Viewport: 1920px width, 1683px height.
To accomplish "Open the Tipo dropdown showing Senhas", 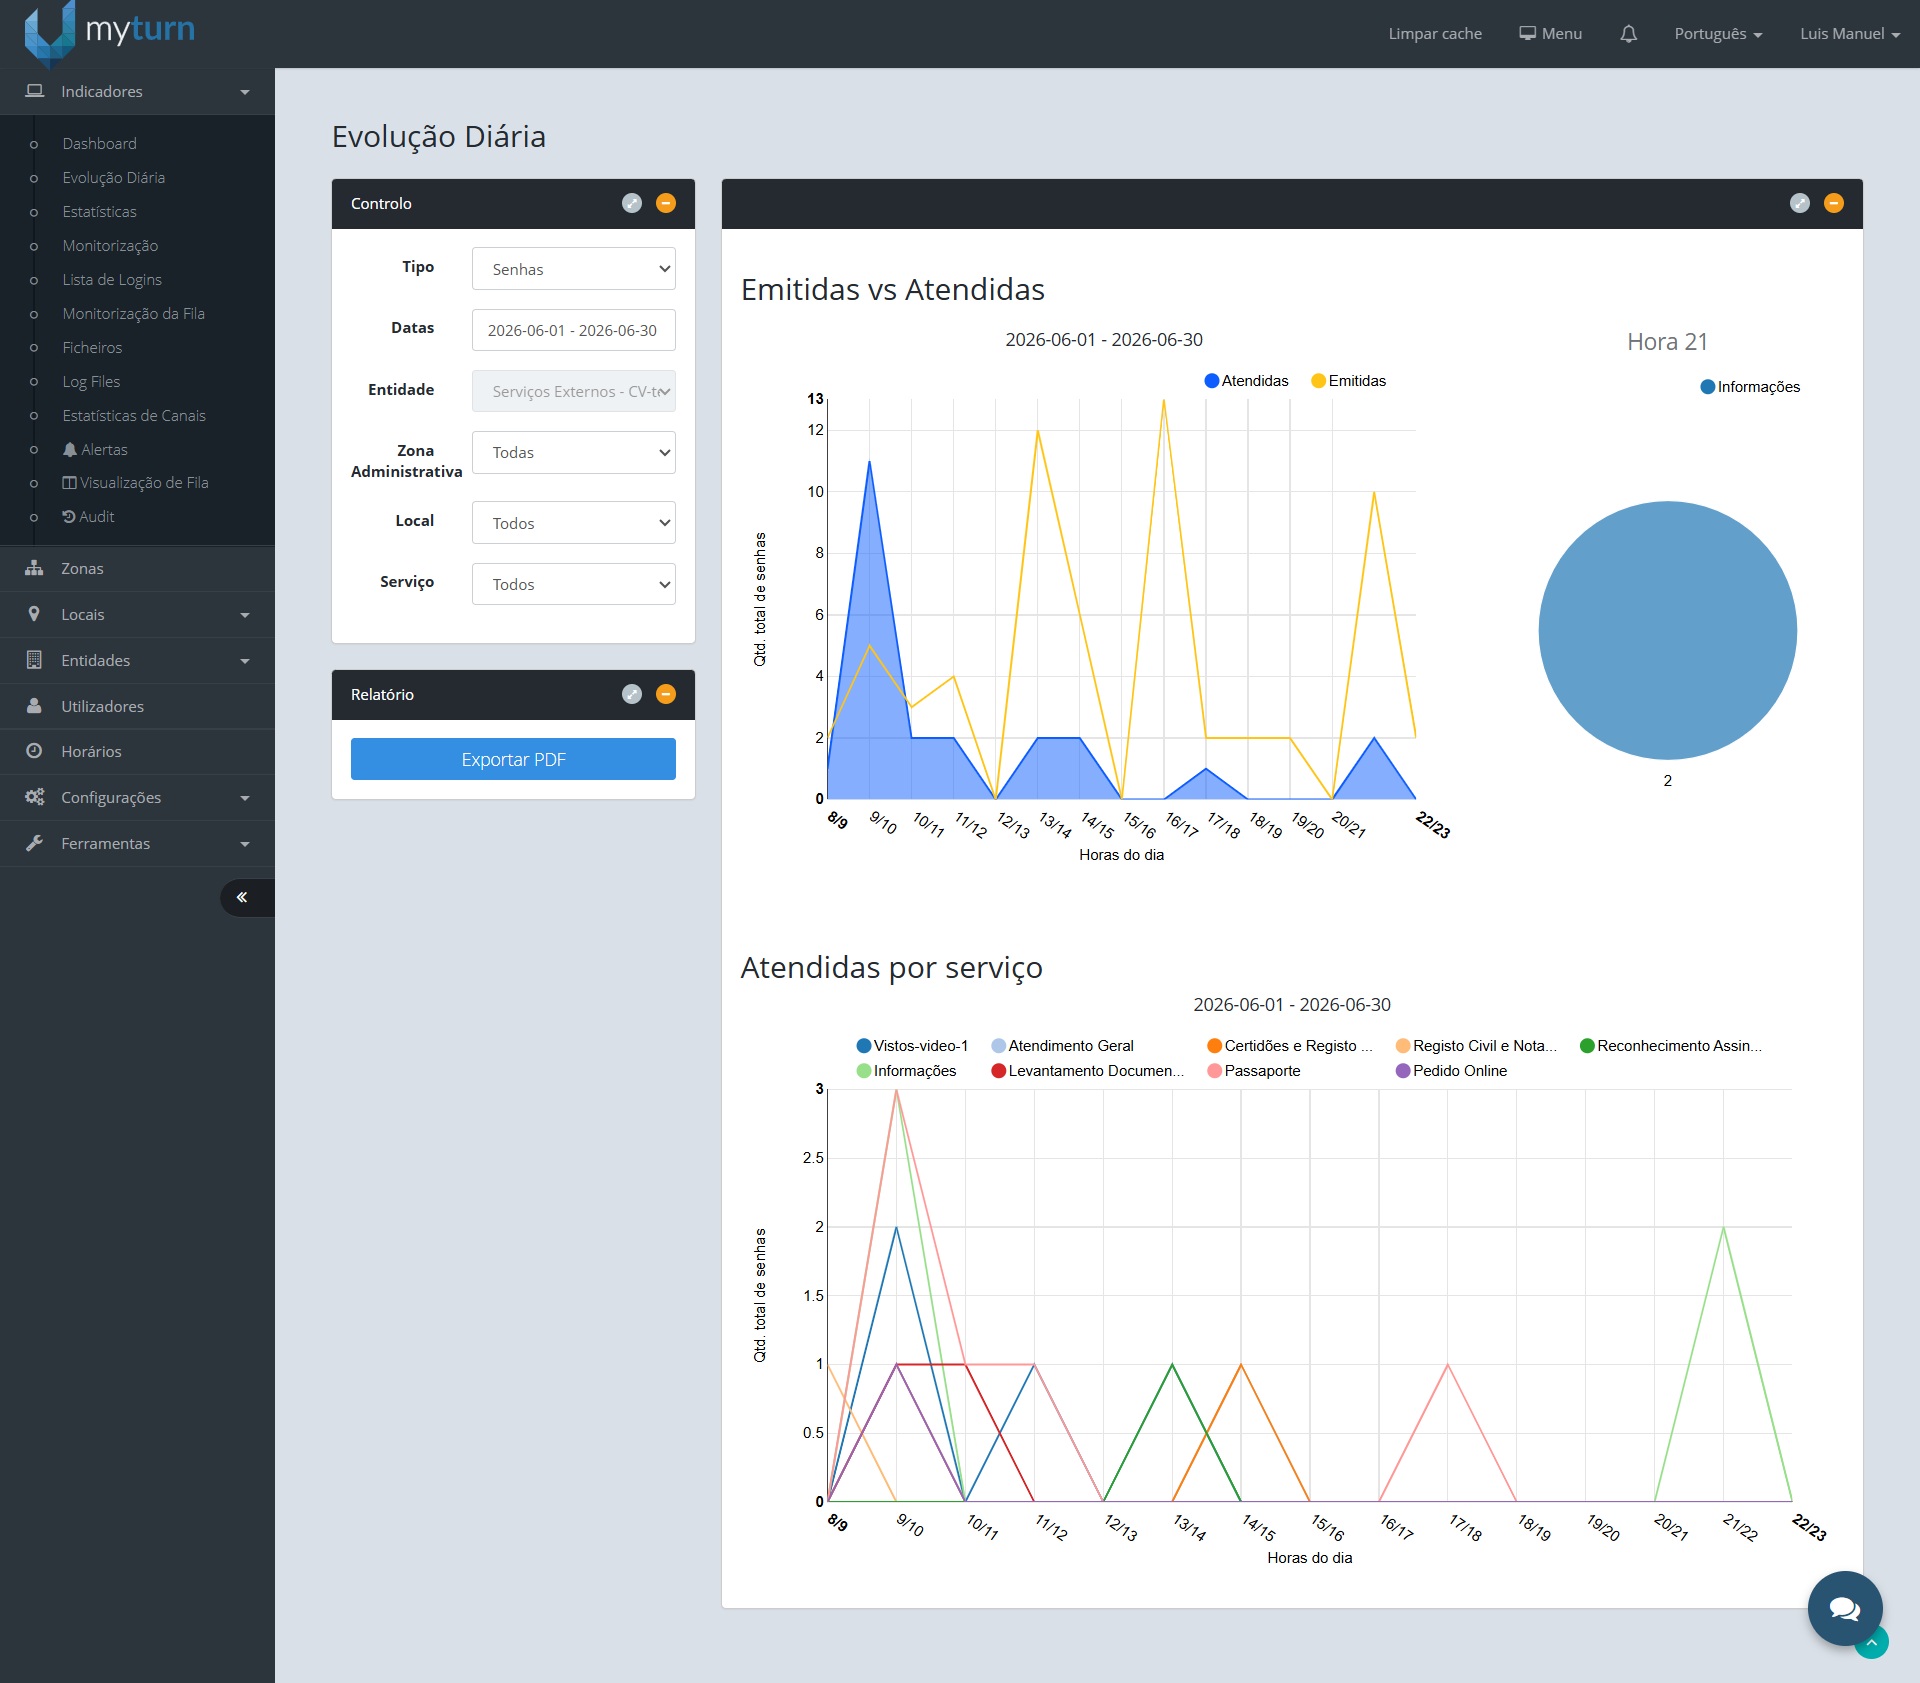I will [x=574, y=269].
